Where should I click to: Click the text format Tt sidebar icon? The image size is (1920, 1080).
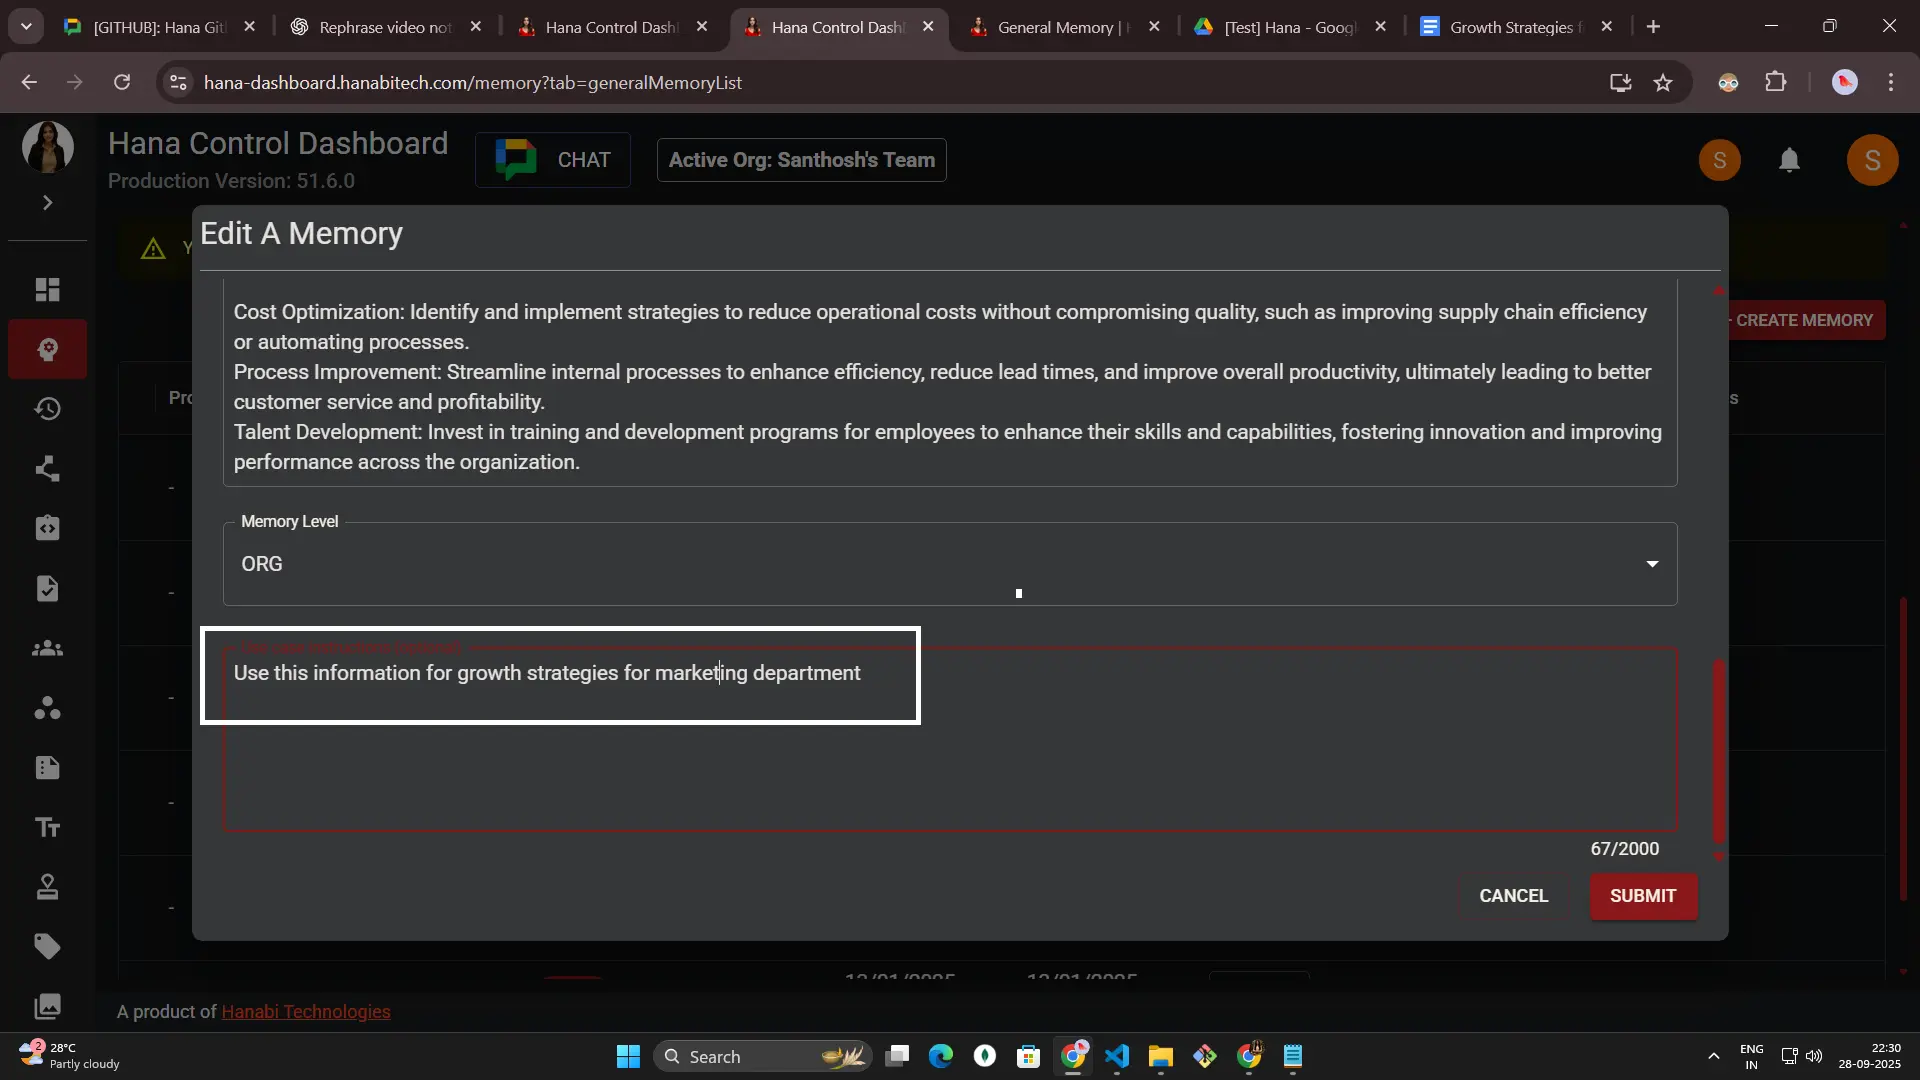(47, 827)
